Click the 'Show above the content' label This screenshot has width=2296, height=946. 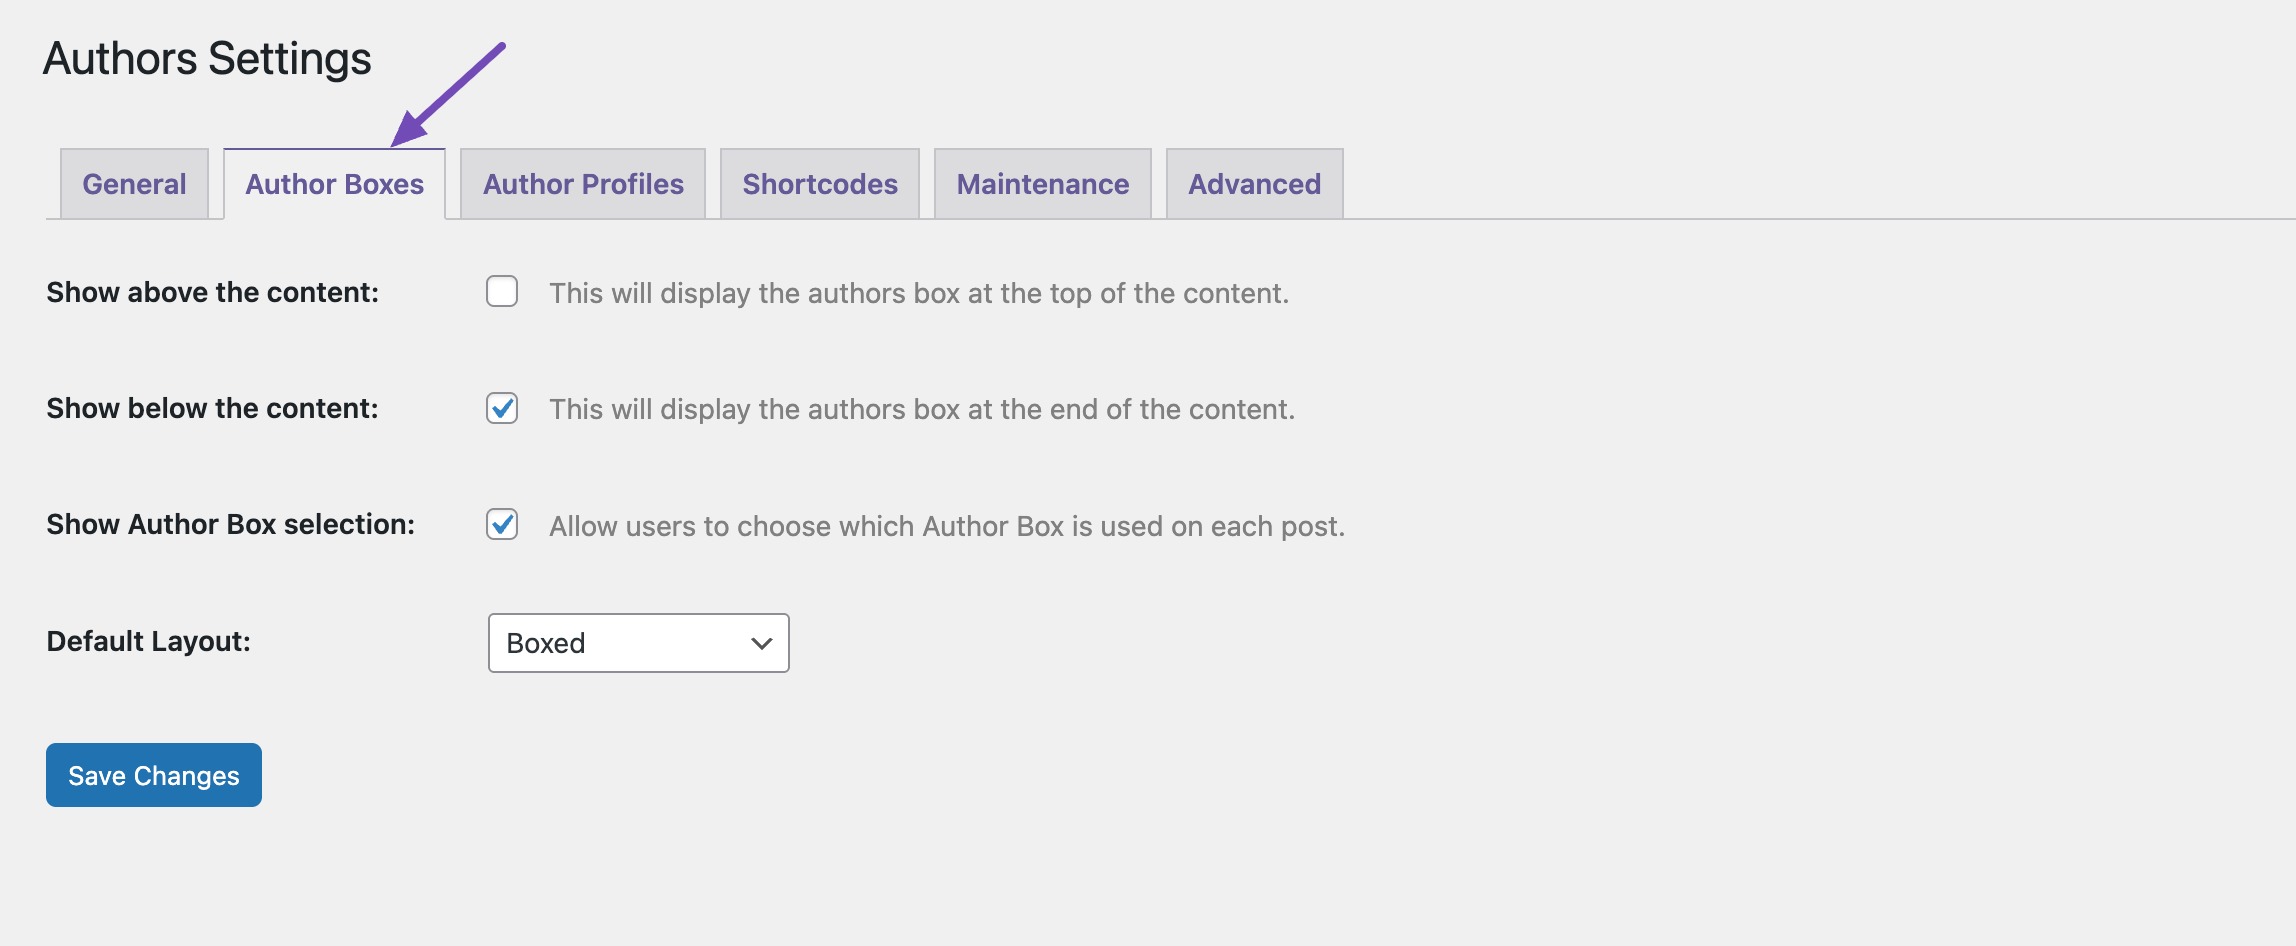(x=212, y=292)
